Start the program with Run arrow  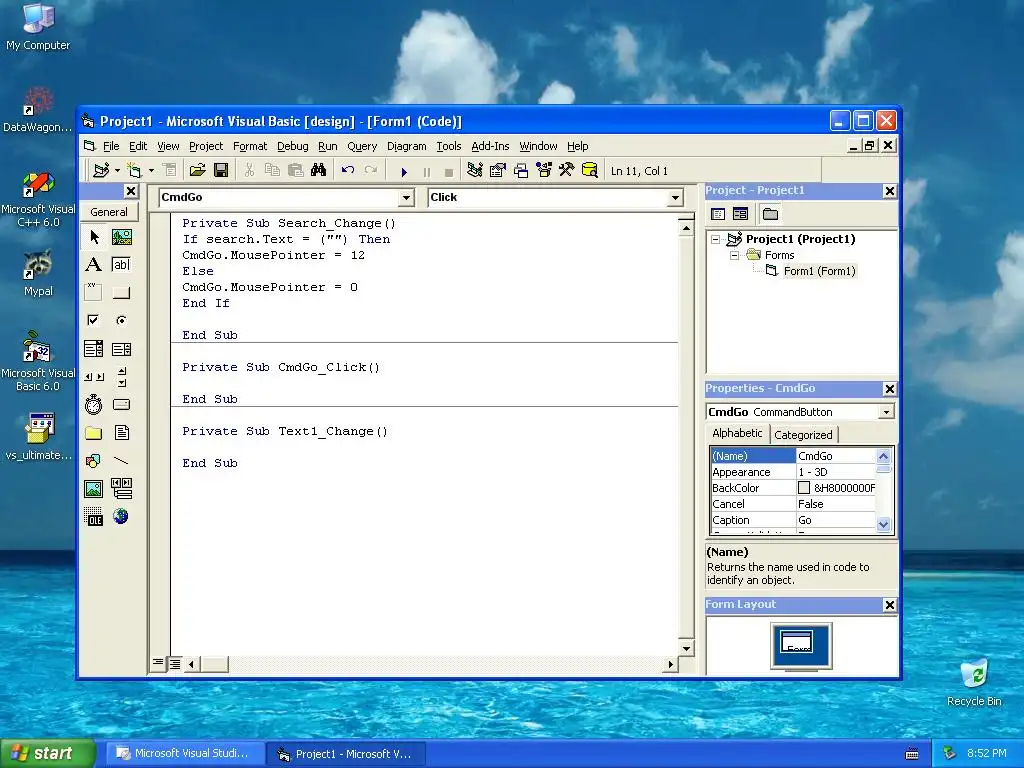click(404, 172)
